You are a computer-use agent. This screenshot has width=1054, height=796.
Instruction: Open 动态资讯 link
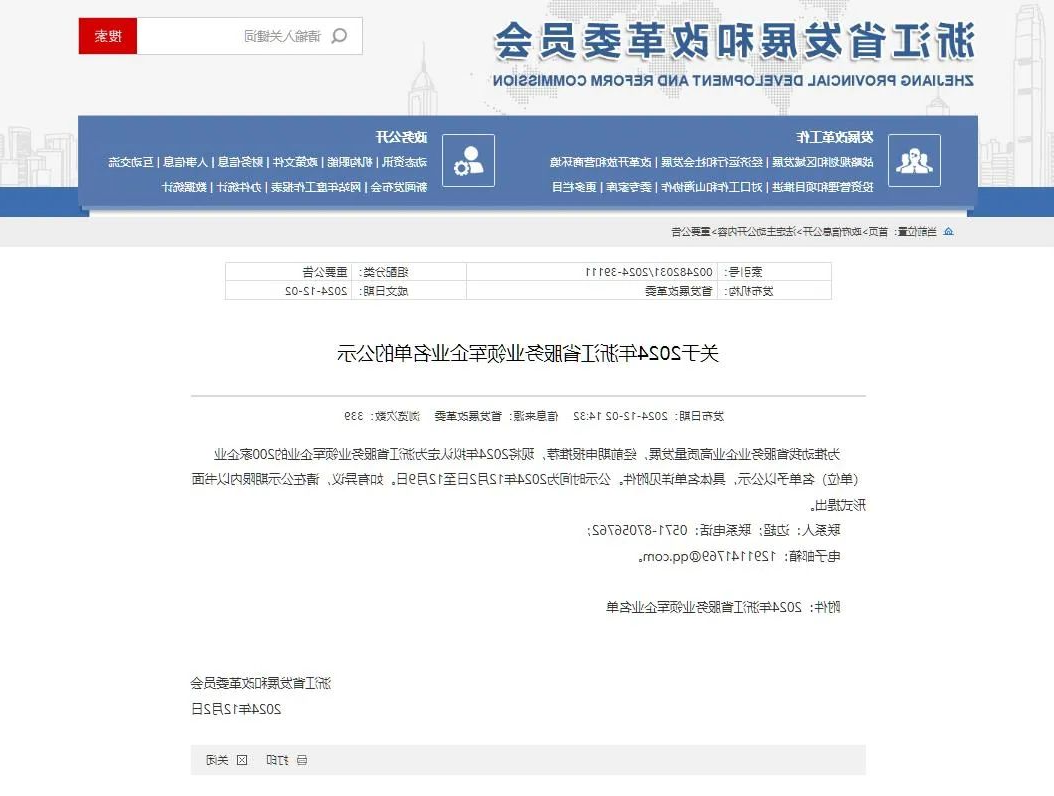tap(405, 162)
